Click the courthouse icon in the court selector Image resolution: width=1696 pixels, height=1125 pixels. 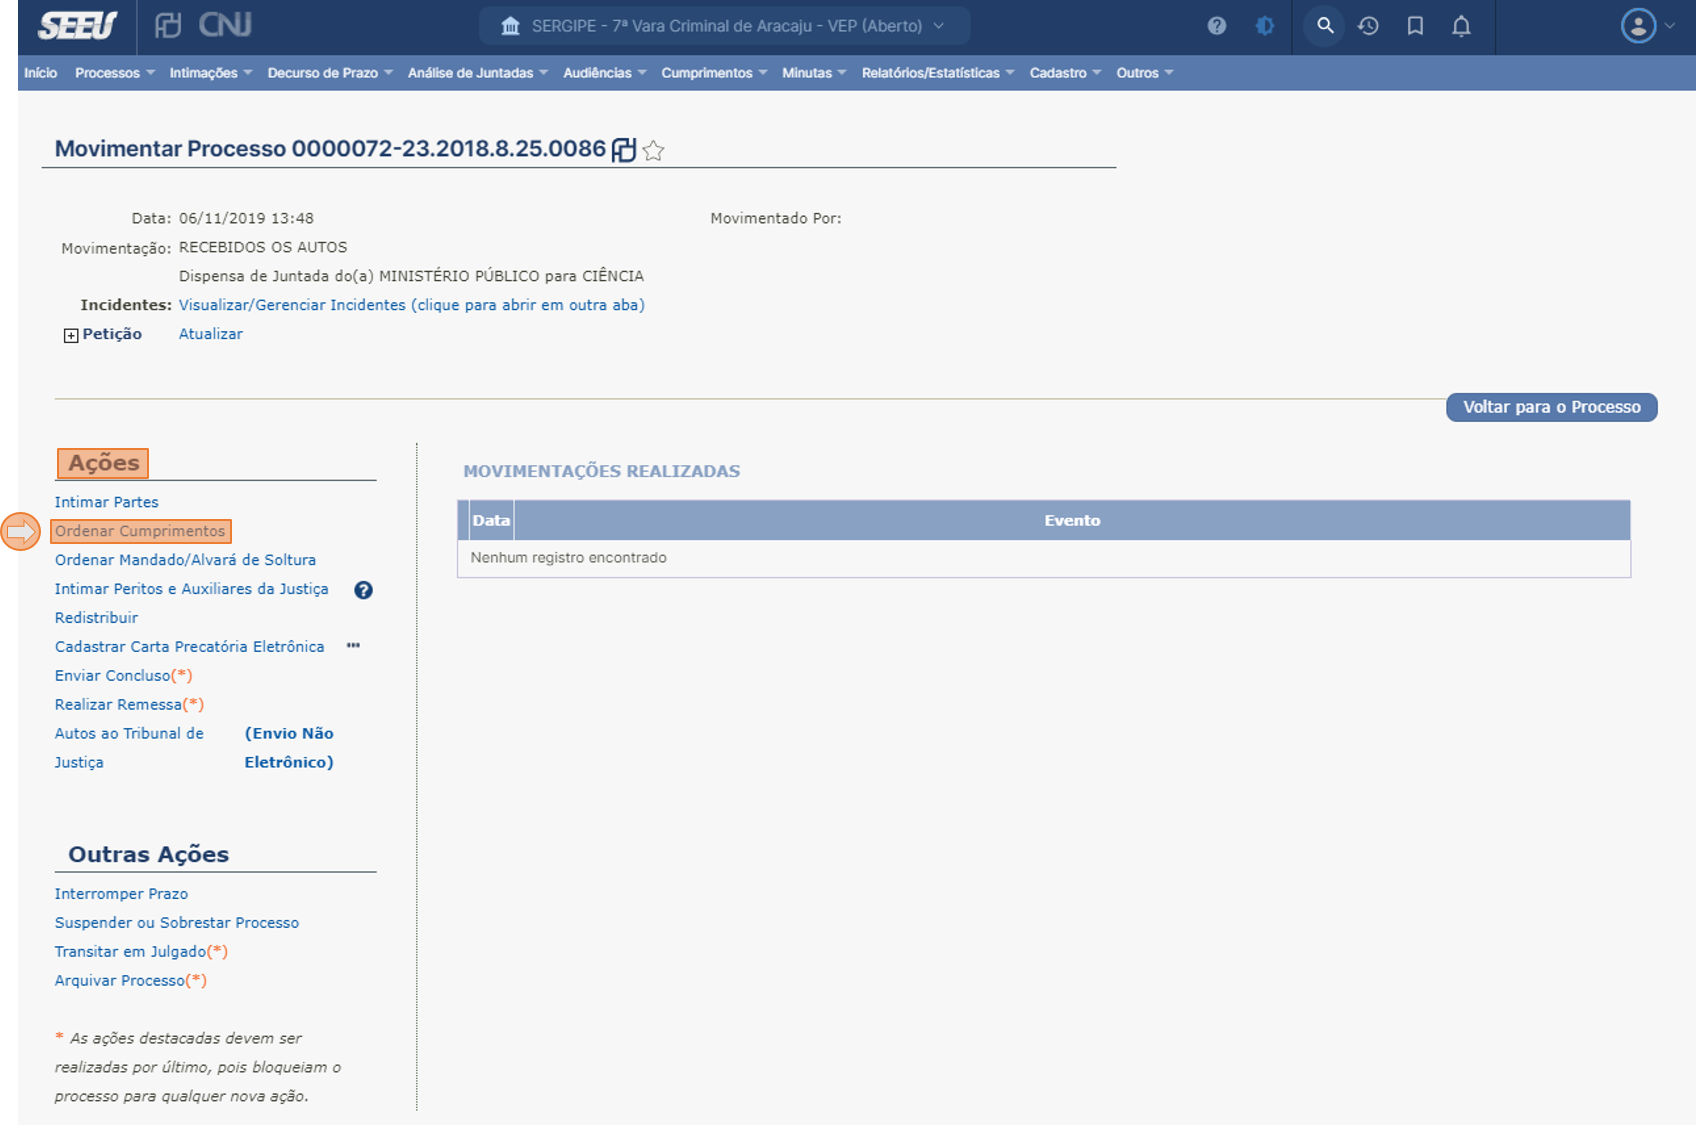coord(510,26)
